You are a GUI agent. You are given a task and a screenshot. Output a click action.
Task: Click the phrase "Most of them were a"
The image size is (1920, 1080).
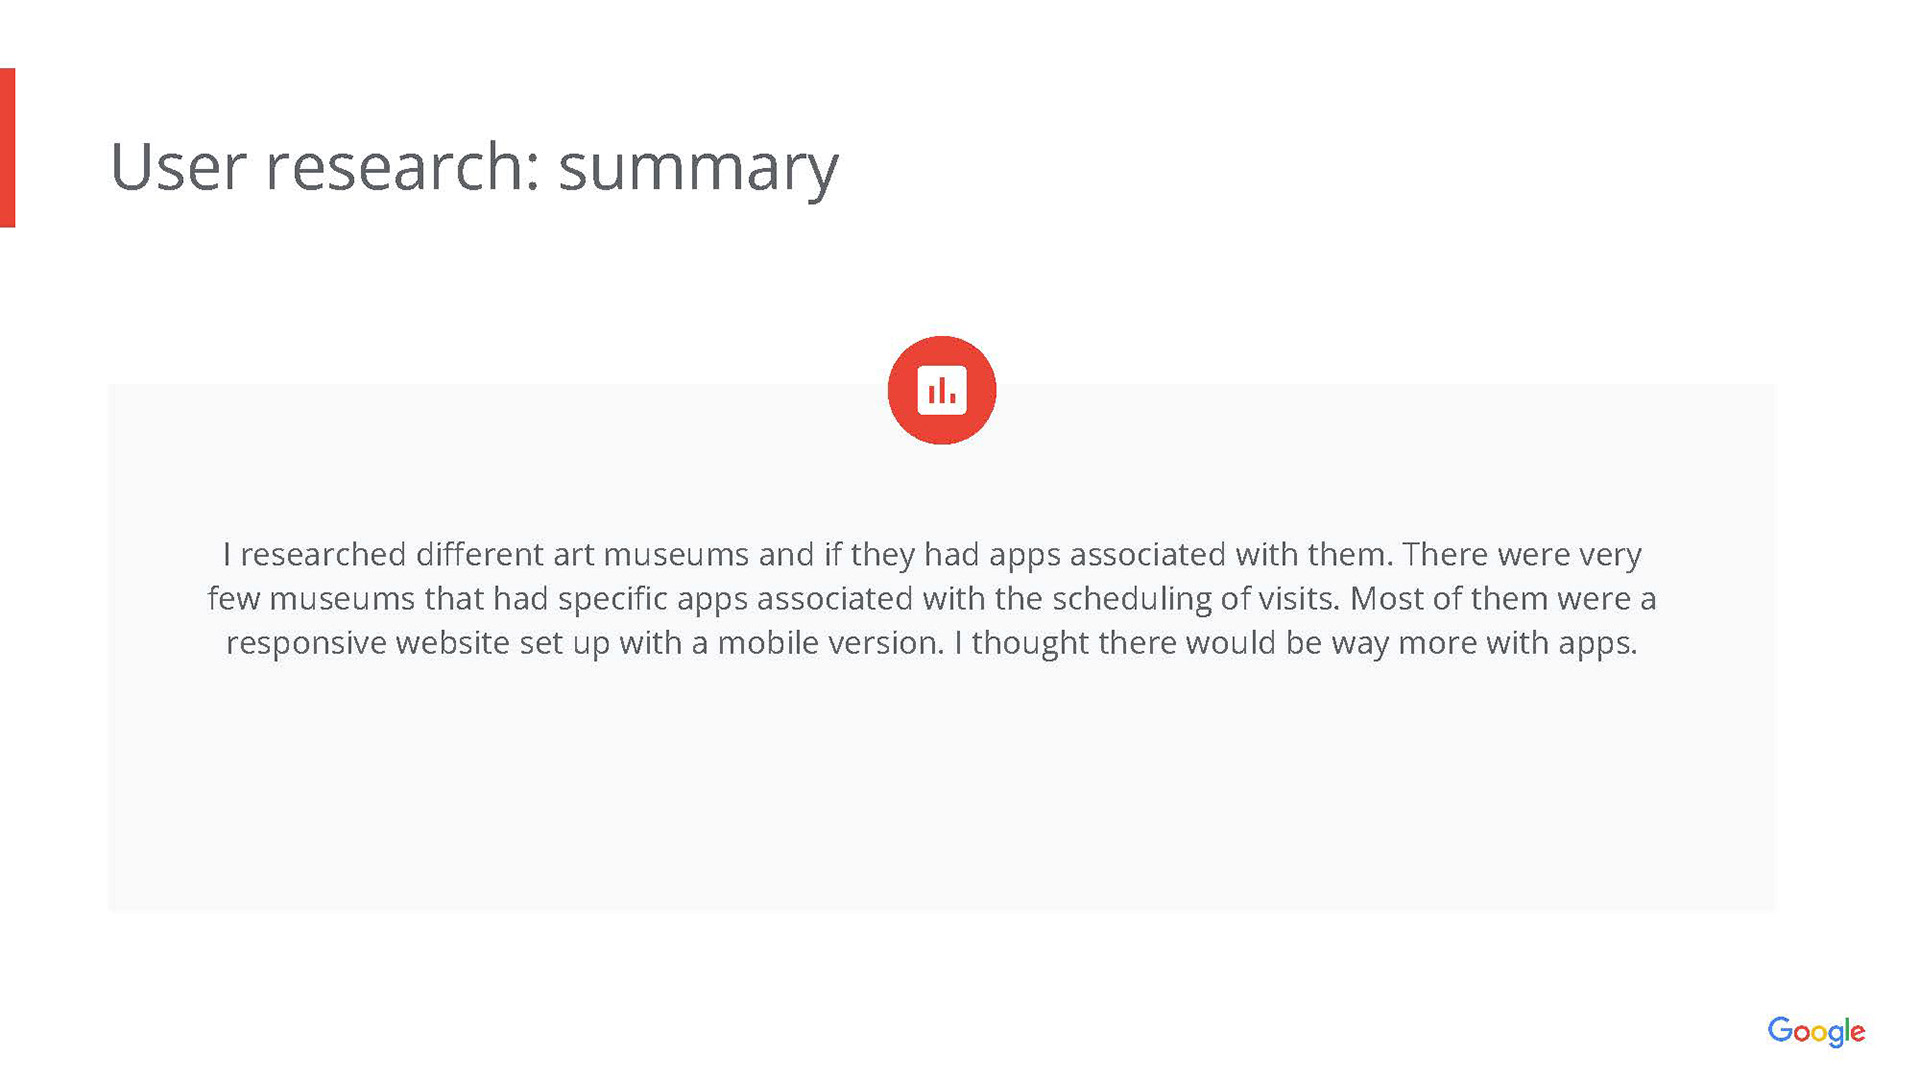(x=1503, y=598)
